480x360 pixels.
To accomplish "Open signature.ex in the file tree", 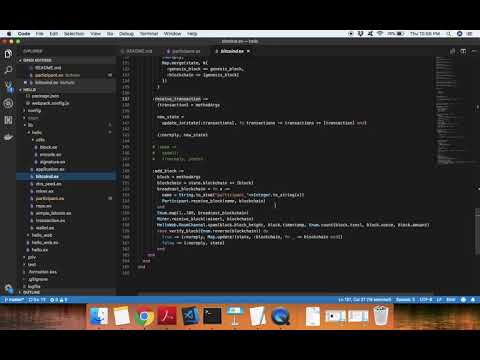I will [52, 162].
